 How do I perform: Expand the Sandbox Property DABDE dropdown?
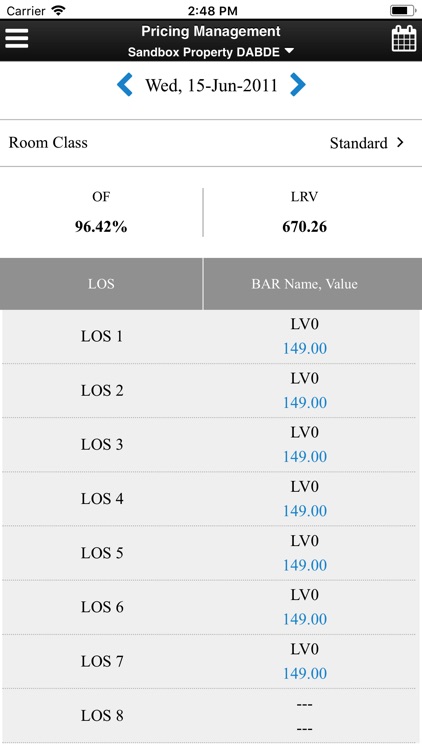coord(211,52)
